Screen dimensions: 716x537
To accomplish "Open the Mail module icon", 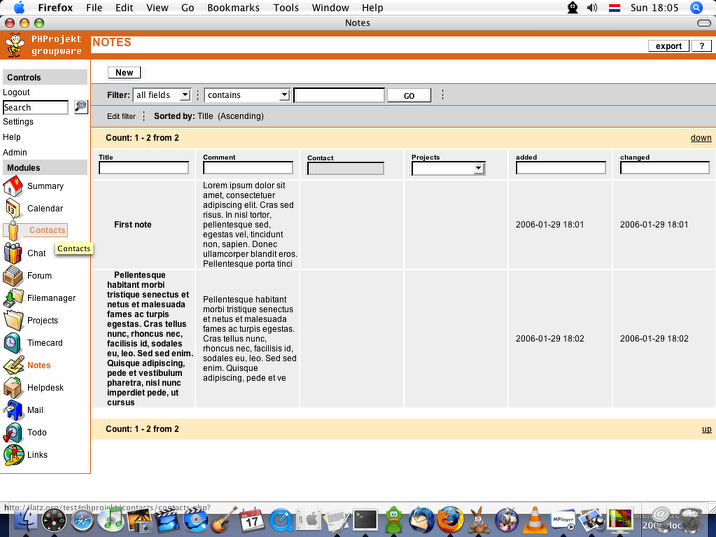I will pyautogui.click(x=13, y=410).
